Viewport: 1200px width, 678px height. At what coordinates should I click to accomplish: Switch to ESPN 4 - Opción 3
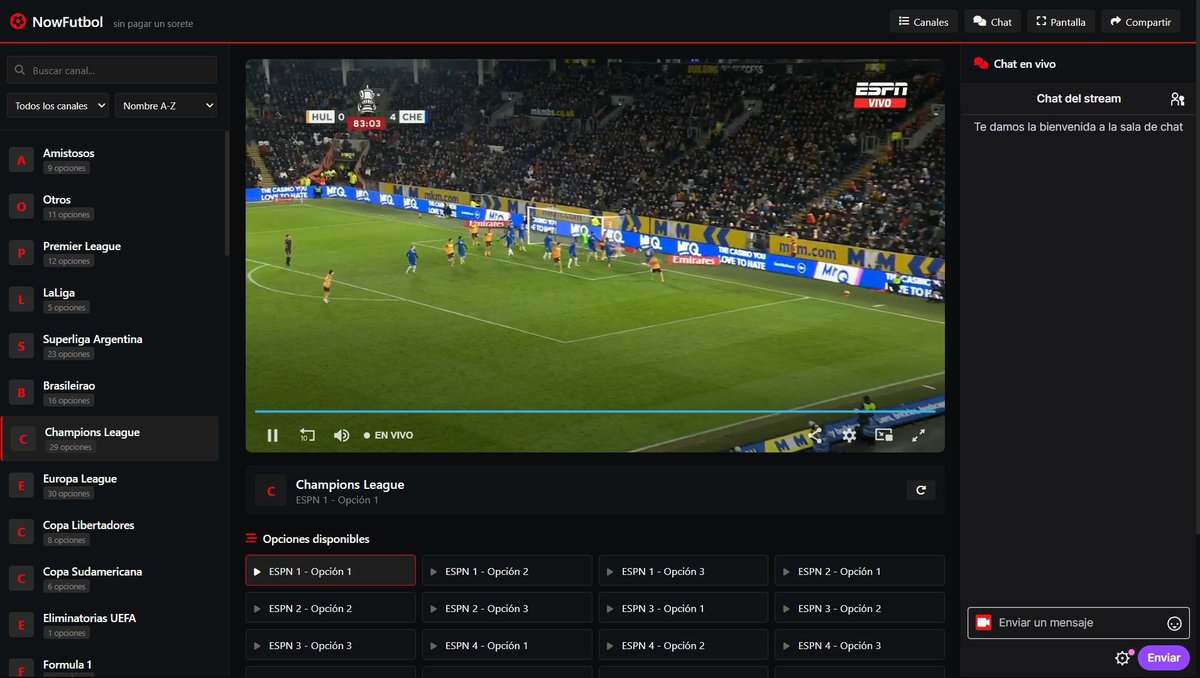click(x=860, y=645)
